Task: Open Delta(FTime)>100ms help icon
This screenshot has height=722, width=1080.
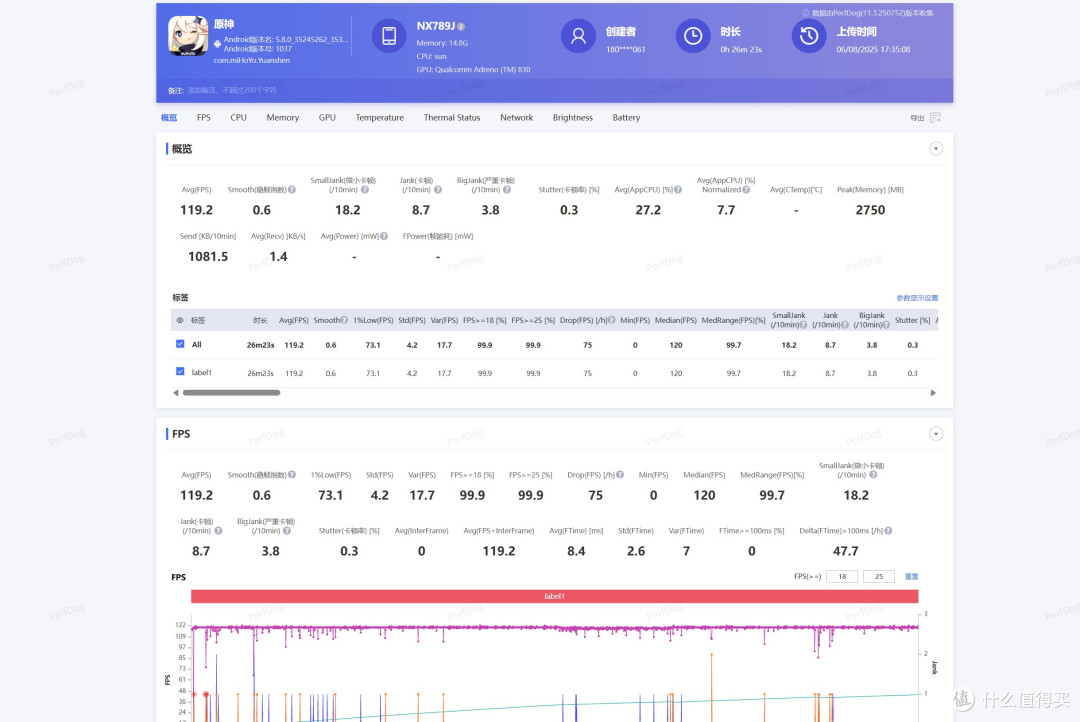Action: (x=889, y=531)
